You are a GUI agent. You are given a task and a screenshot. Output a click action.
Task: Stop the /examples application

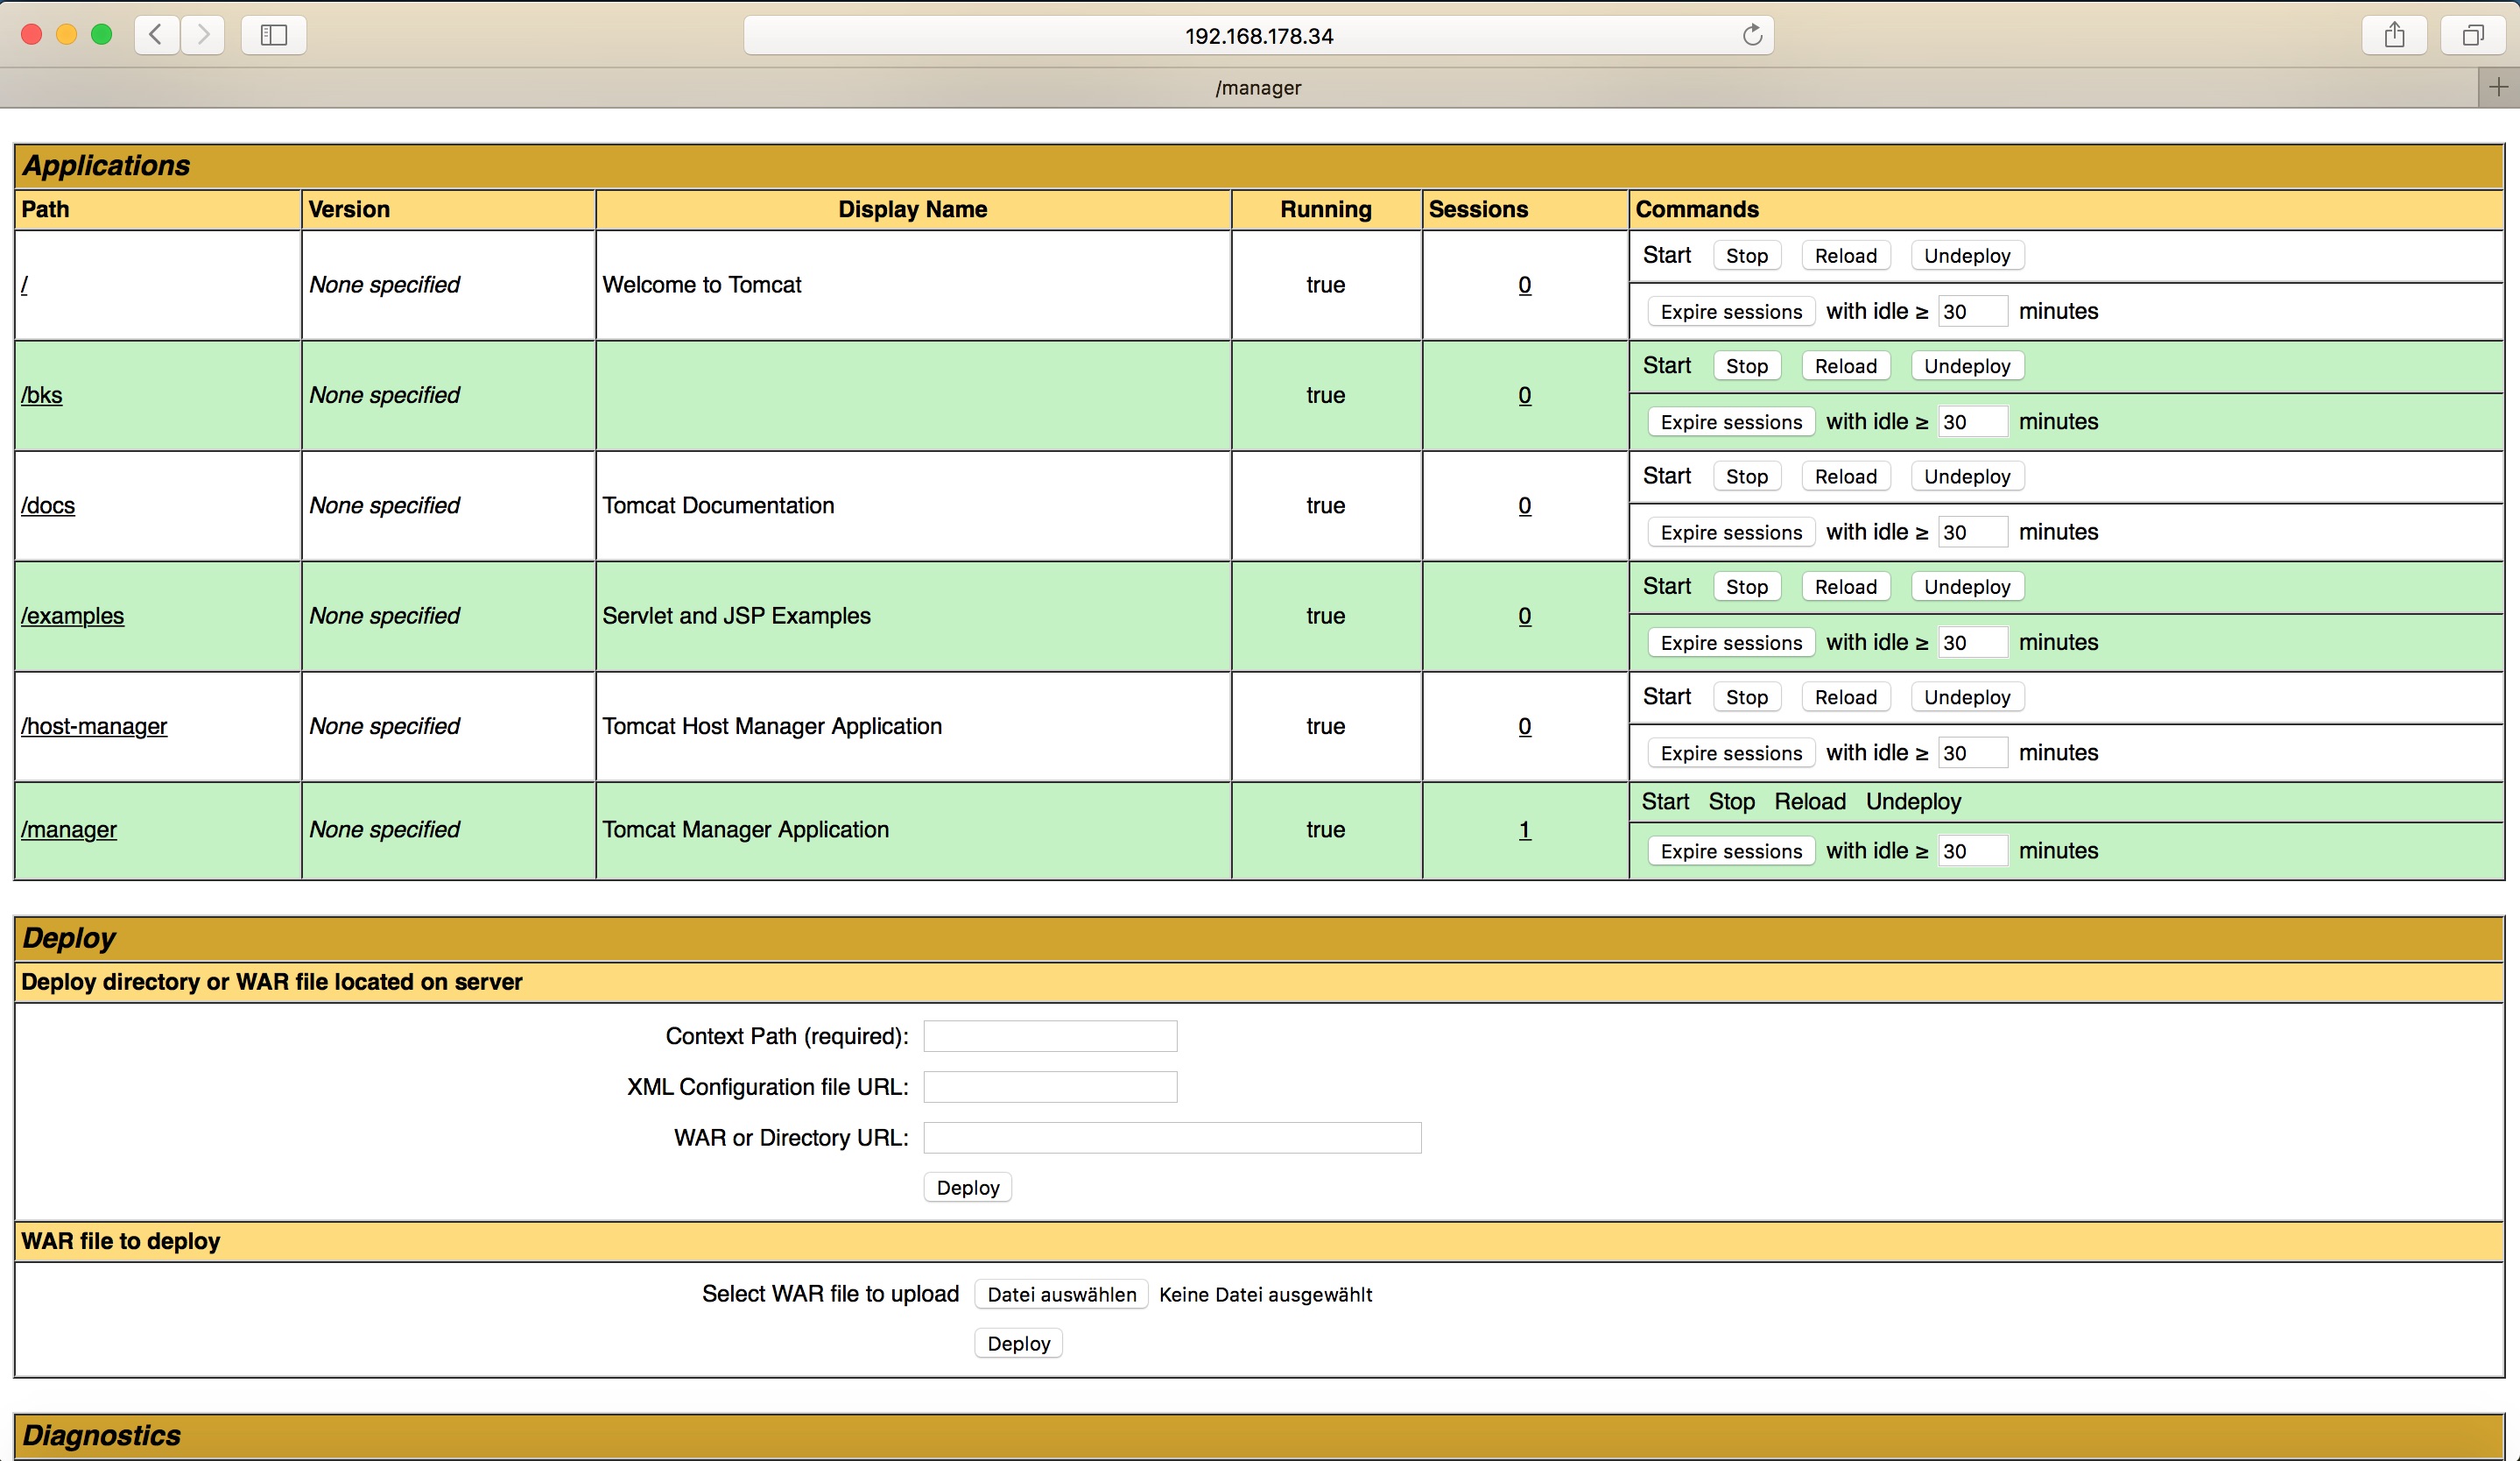coord(1747,587)
